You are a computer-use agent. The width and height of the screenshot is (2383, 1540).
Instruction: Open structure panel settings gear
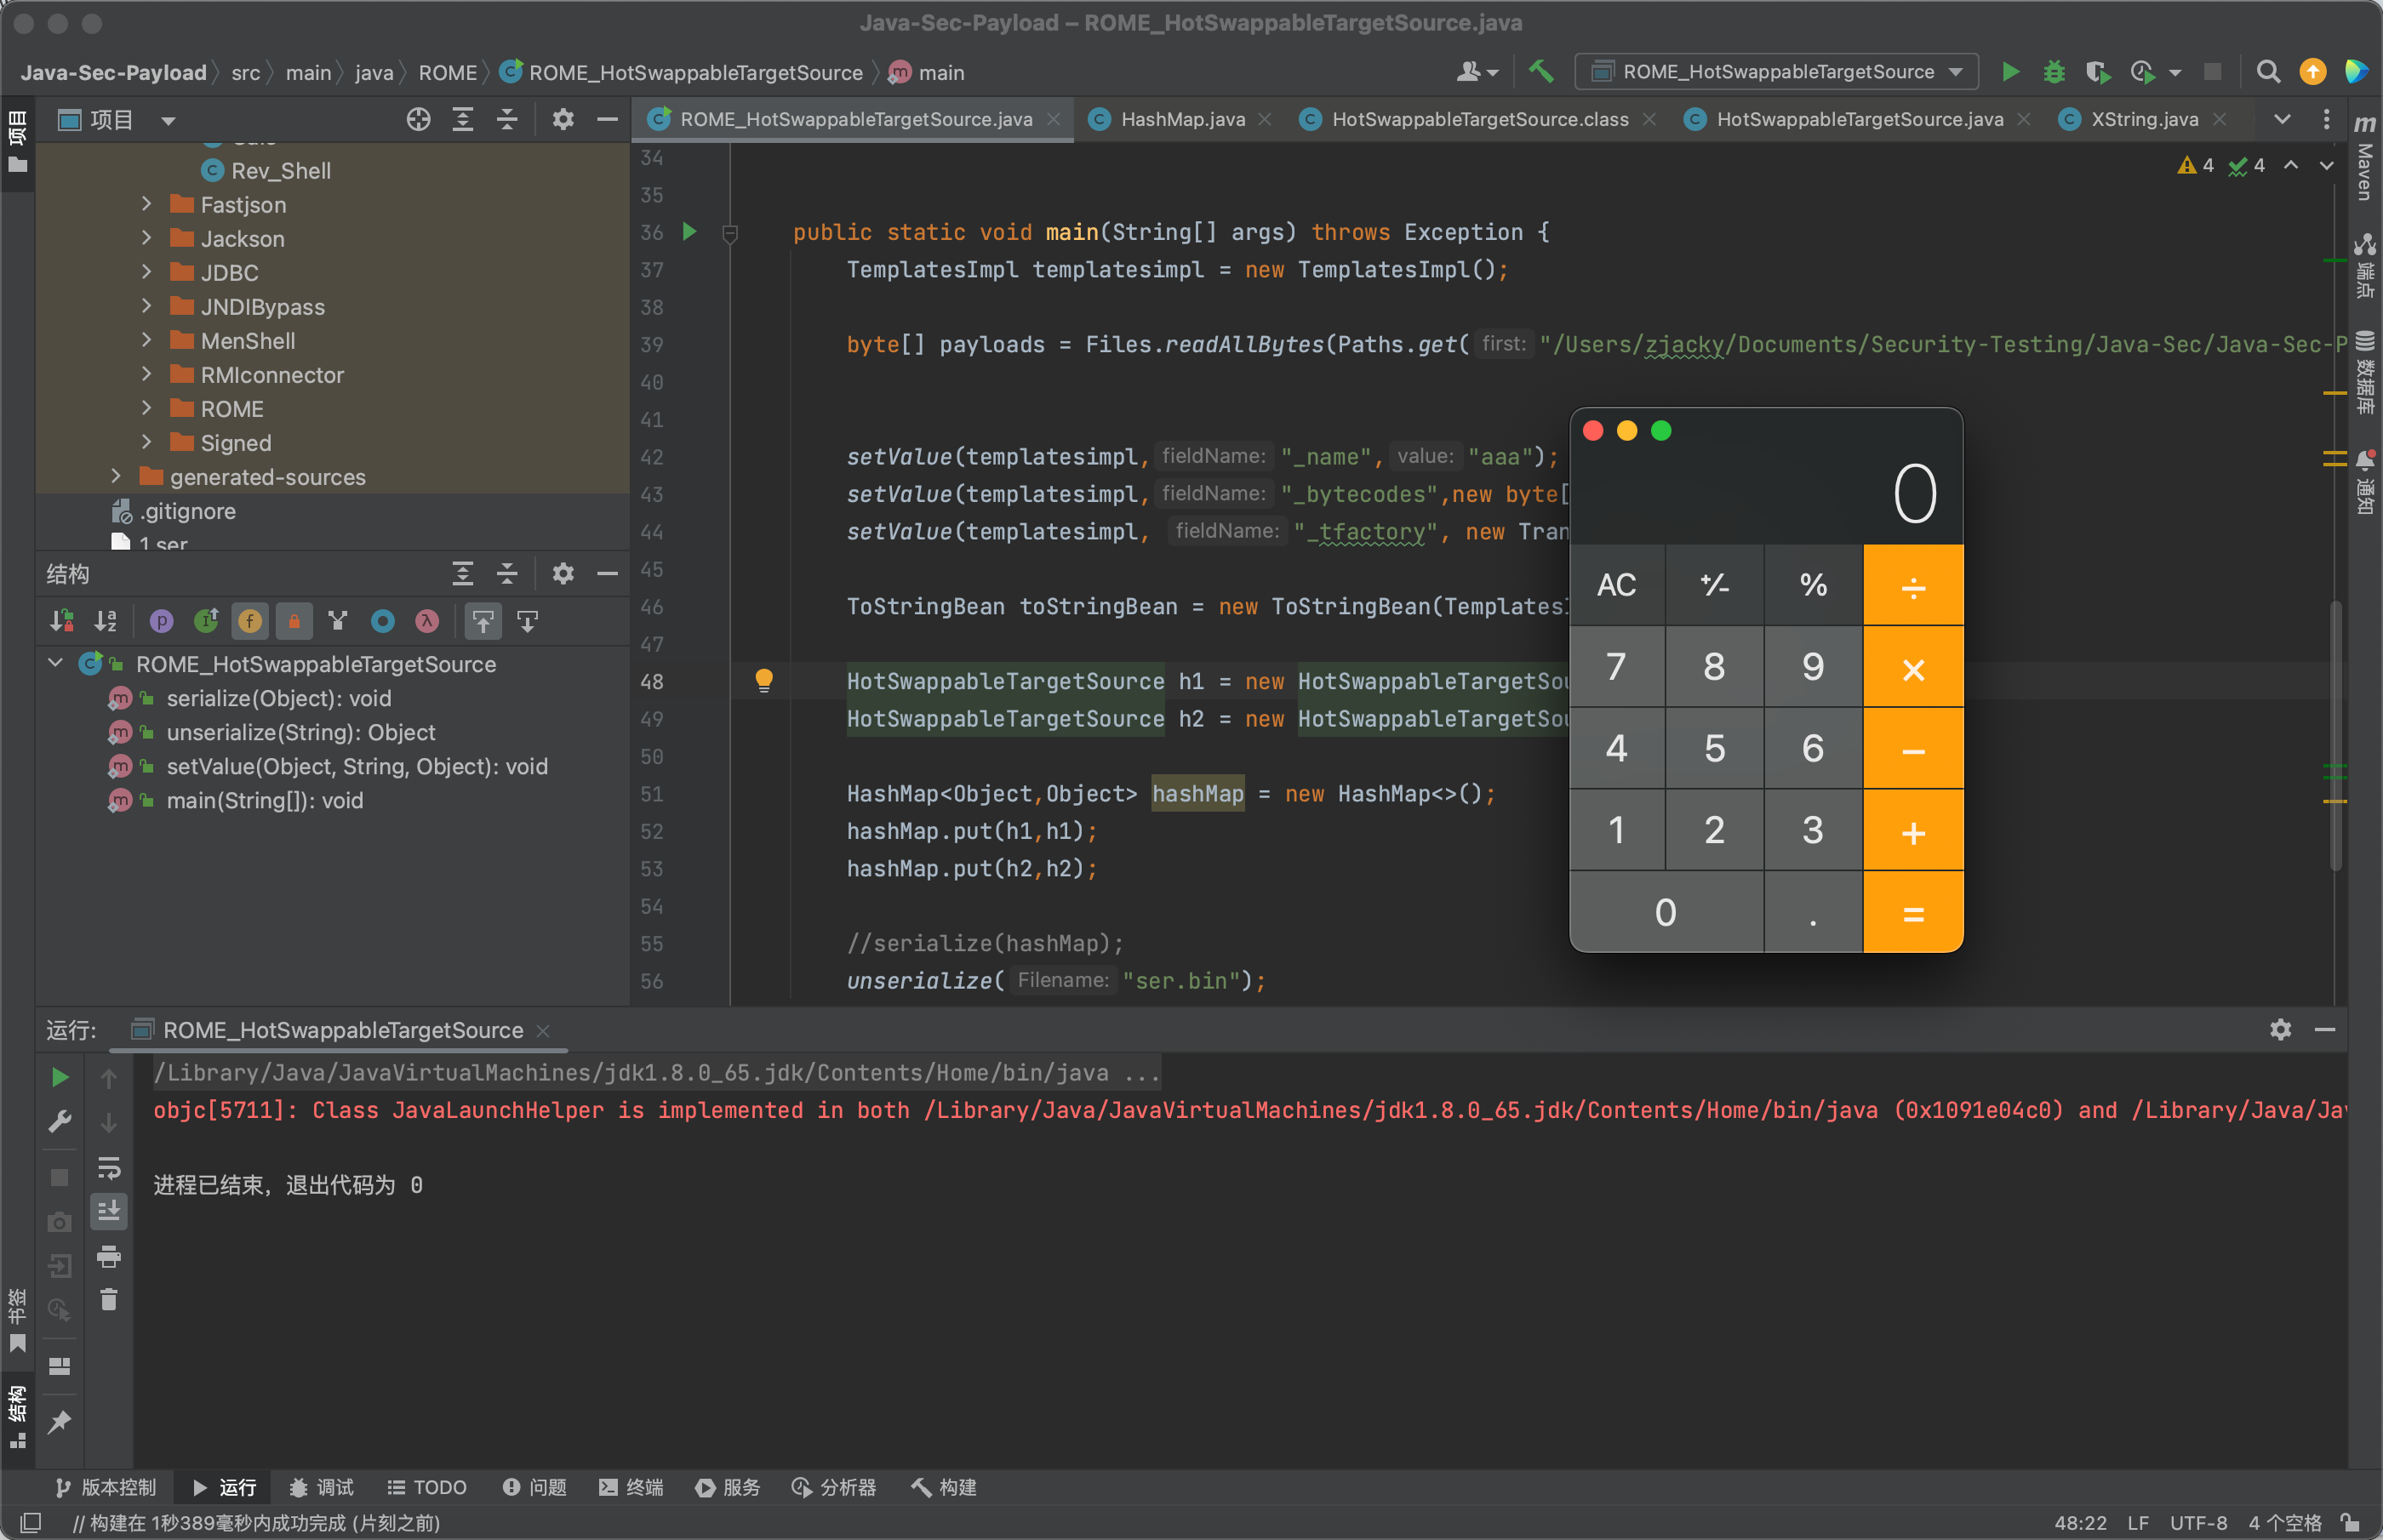(563, 573)
